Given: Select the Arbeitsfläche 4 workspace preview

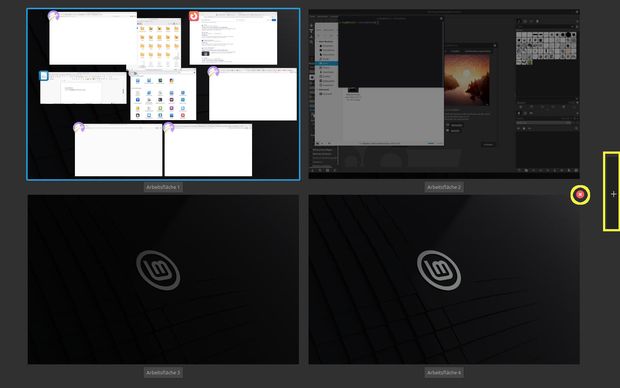Looking at the screenshot, I should pos(444,279).
